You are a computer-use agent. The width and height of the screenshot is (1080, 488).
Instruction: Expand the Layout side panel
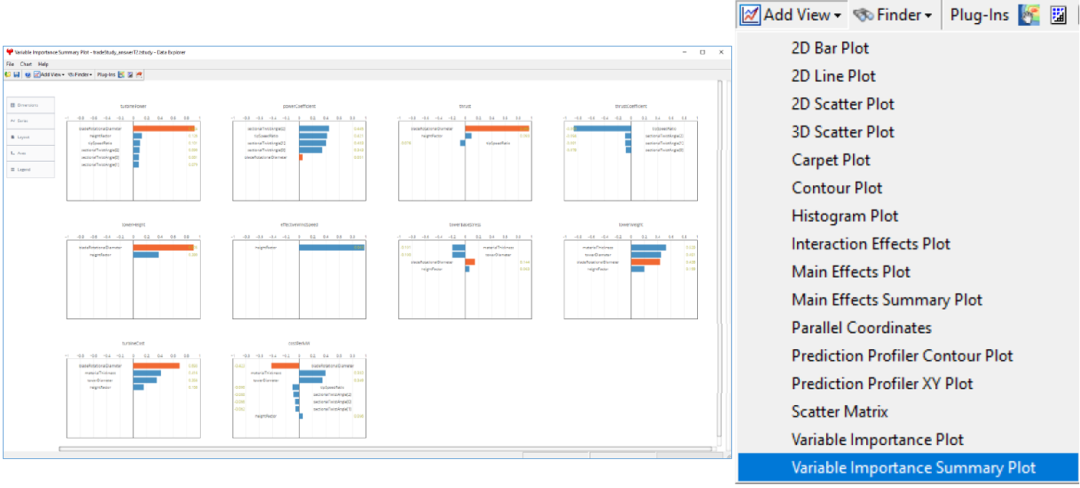click(30, 137)
